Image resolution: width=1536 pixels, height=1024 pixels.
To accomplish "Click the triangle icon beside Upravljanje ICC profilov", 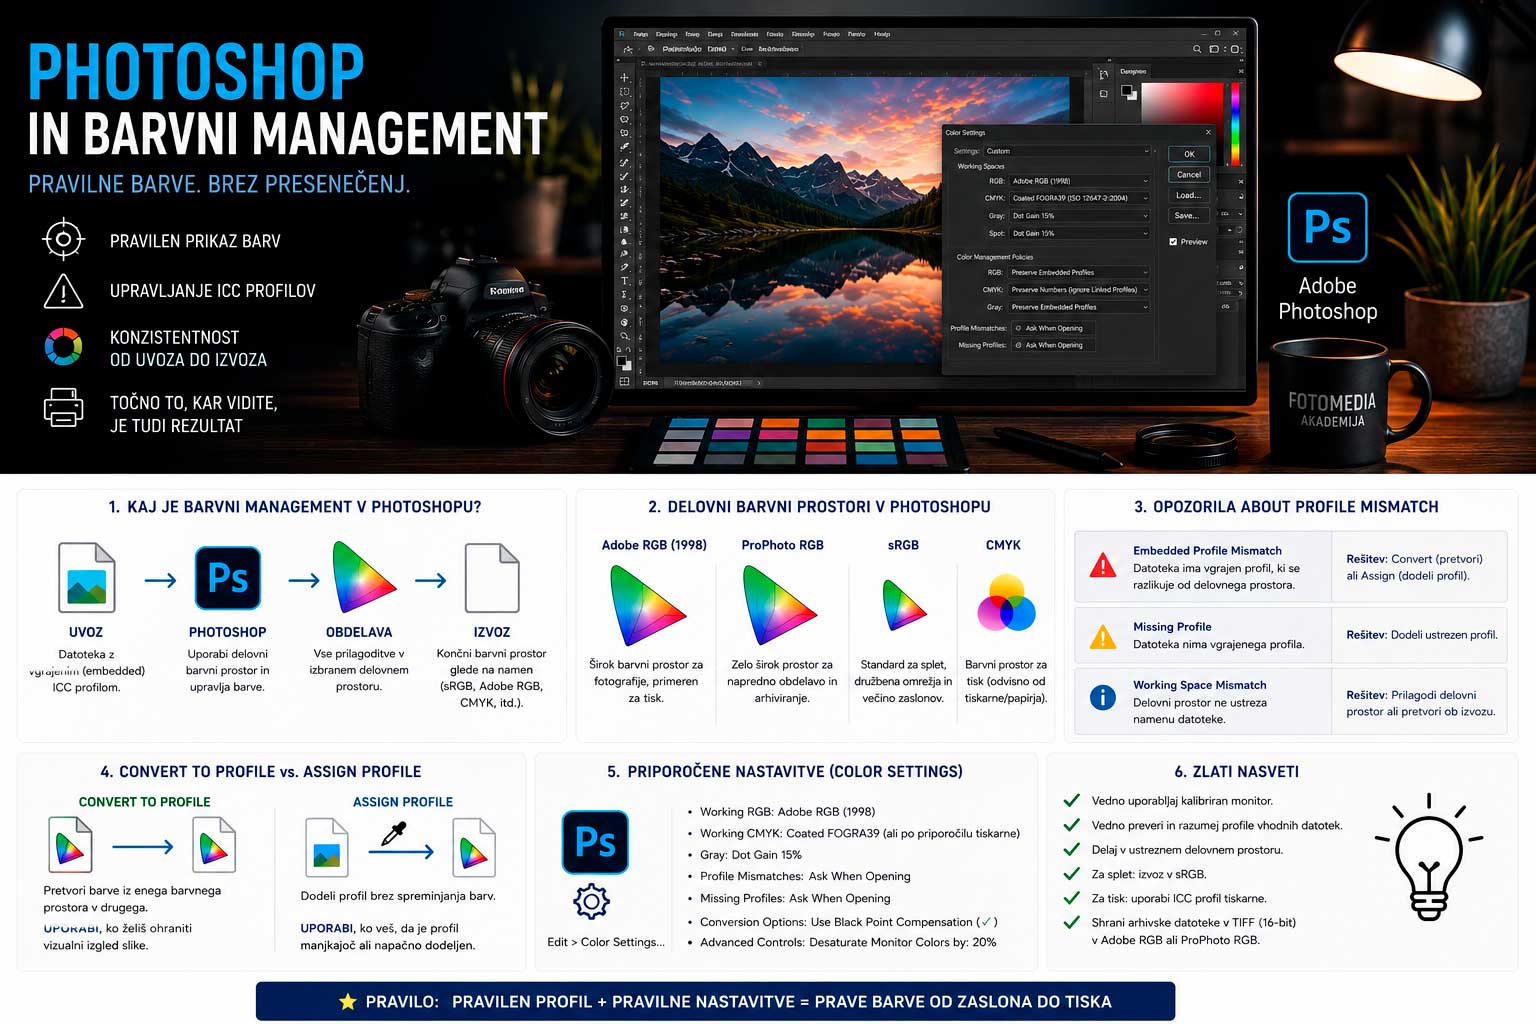I will coord(63,291).
